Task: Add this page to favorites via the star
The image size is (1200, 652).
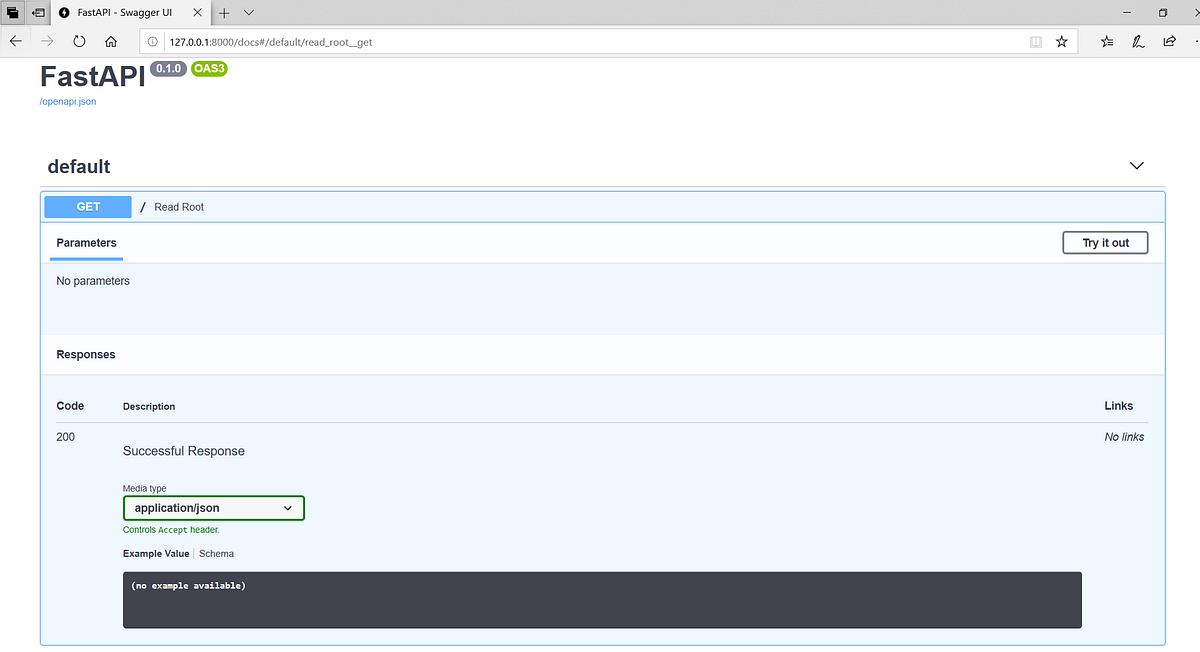Action: click(x=1061, y=41)
